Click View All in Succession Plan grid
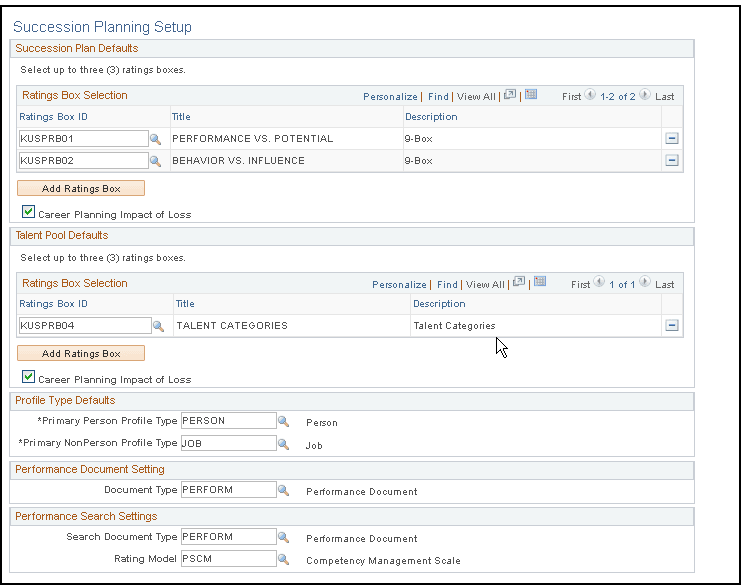Image resolution: width=745 pixels, height=587 pixels. pyautogui.click(x=476, y=96)
